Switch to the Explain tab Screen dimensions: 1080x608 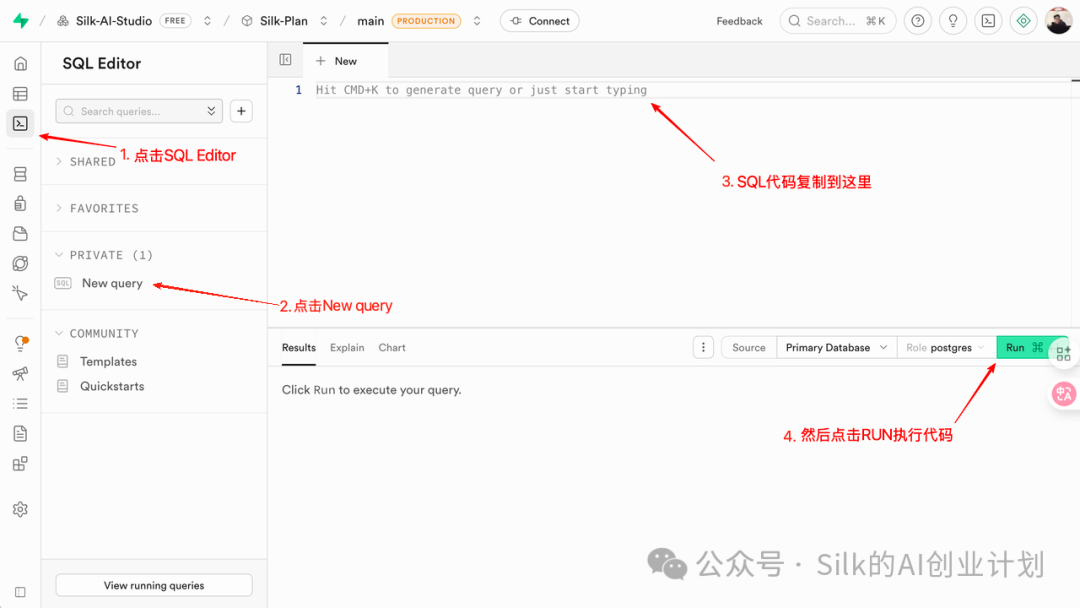(347, 348)
